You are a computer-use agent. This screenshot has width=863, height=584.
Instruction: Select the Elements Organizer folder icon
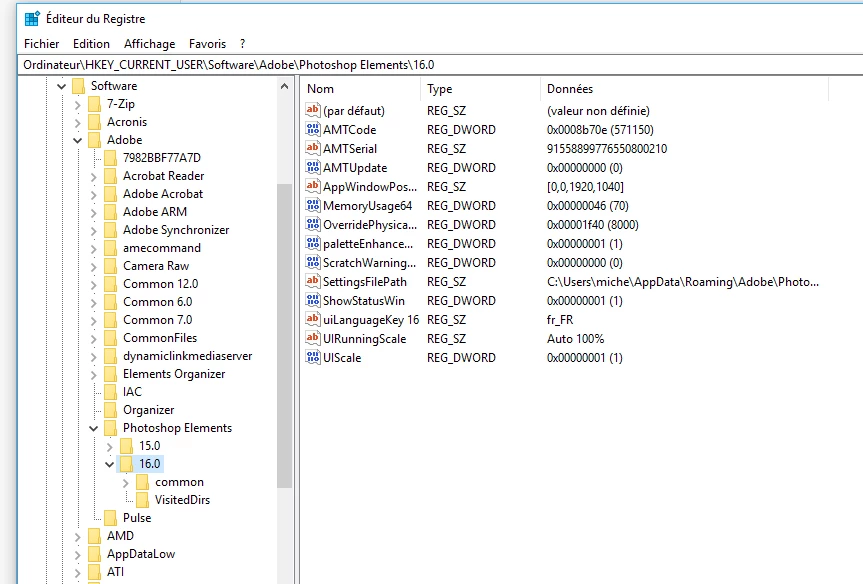[x=111, y=374]
